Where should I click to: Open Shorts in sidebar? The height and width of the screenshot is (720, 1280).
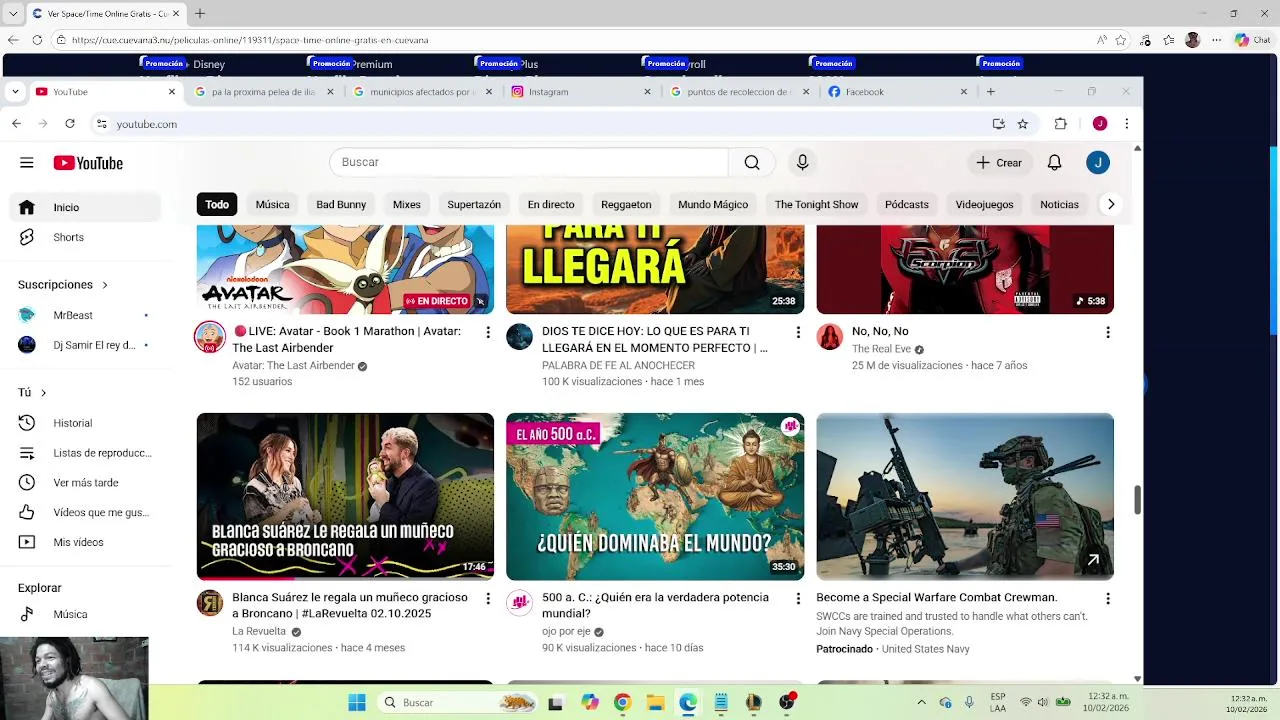pyautogui.click(x=86, y=237)
